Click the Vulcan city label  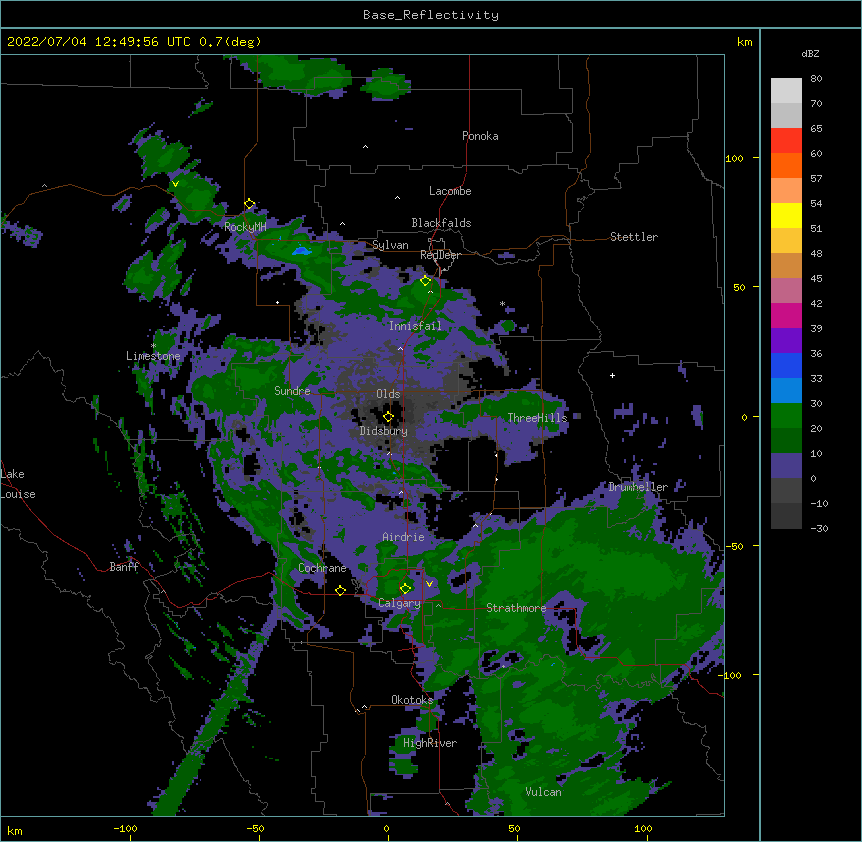[543, 792]
